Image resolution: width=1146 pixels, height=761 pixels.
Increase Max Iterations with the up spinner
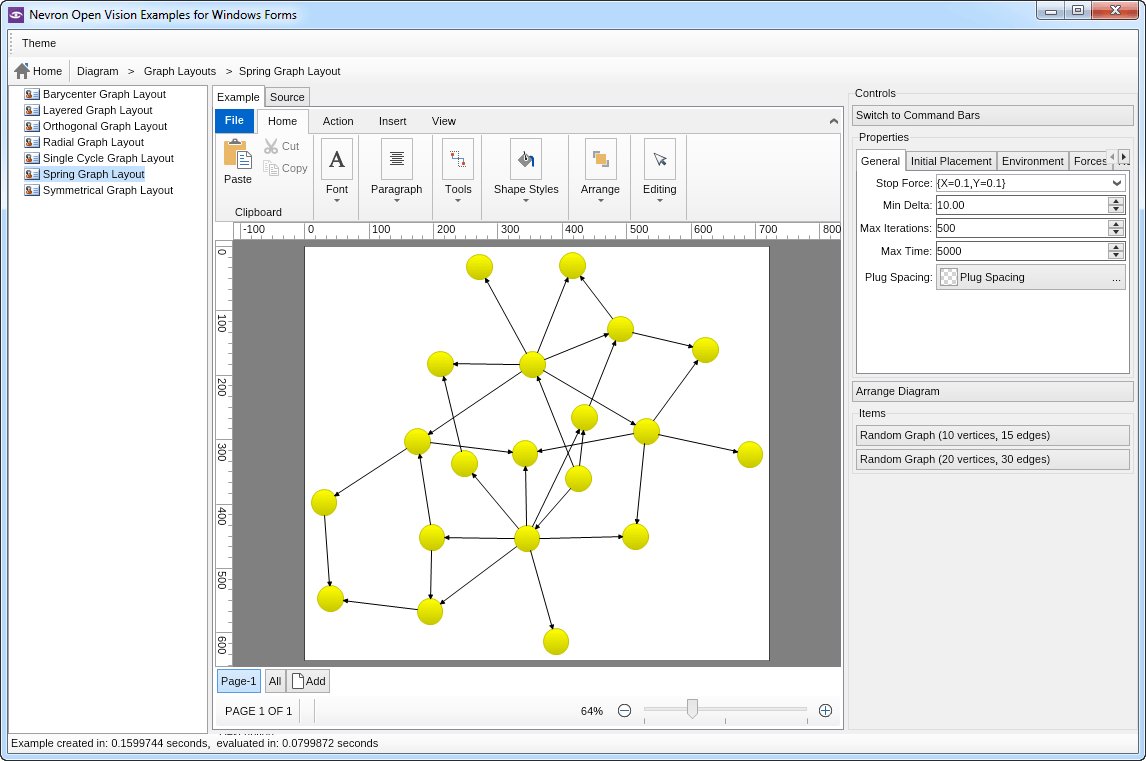point(1116,224)
